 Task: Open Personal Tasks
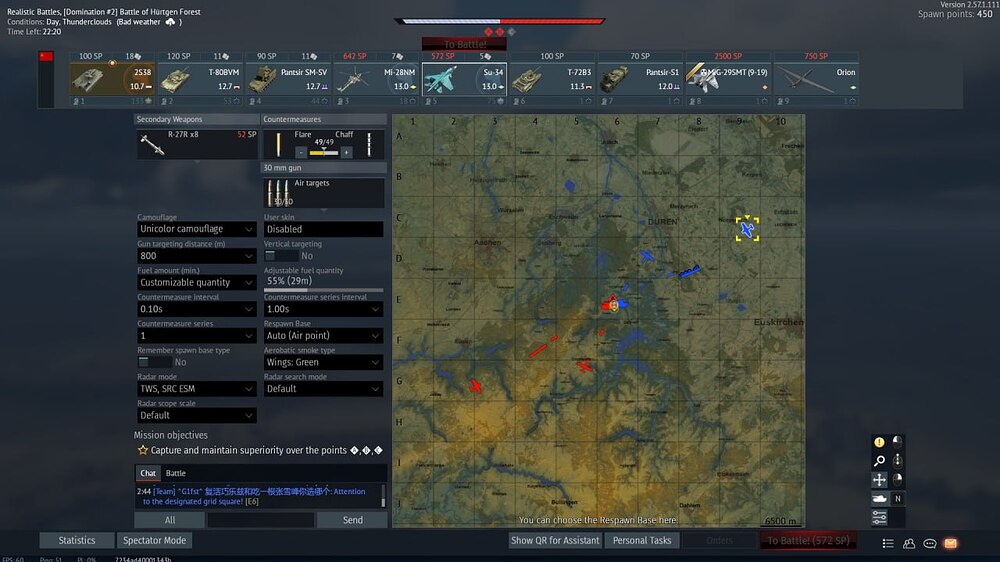pos(642,540)
